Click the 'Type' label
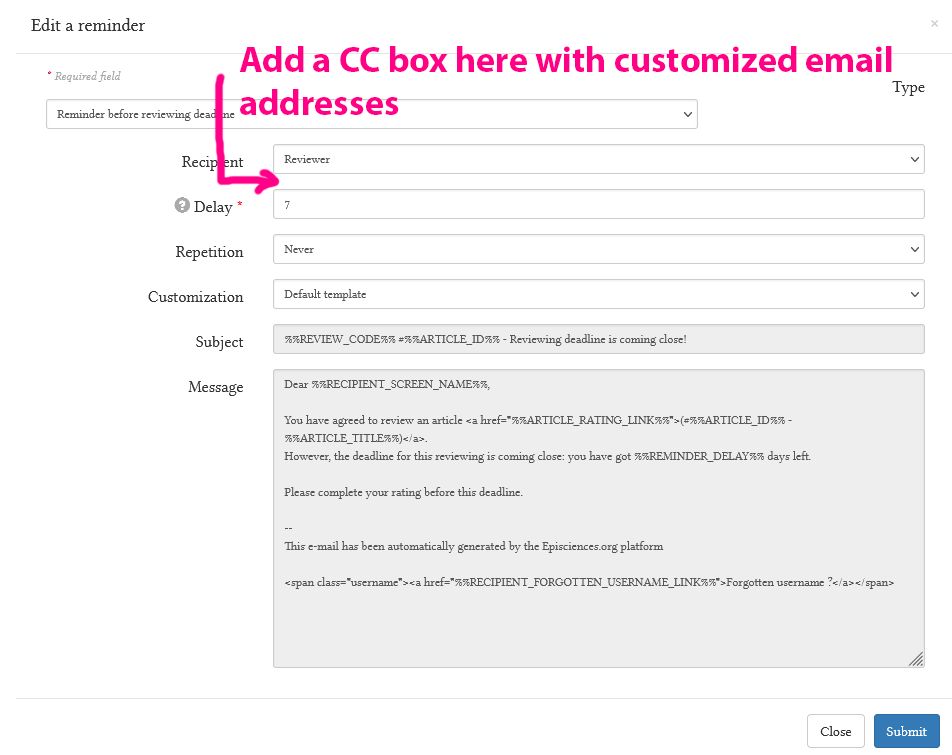 pos(908,87)
